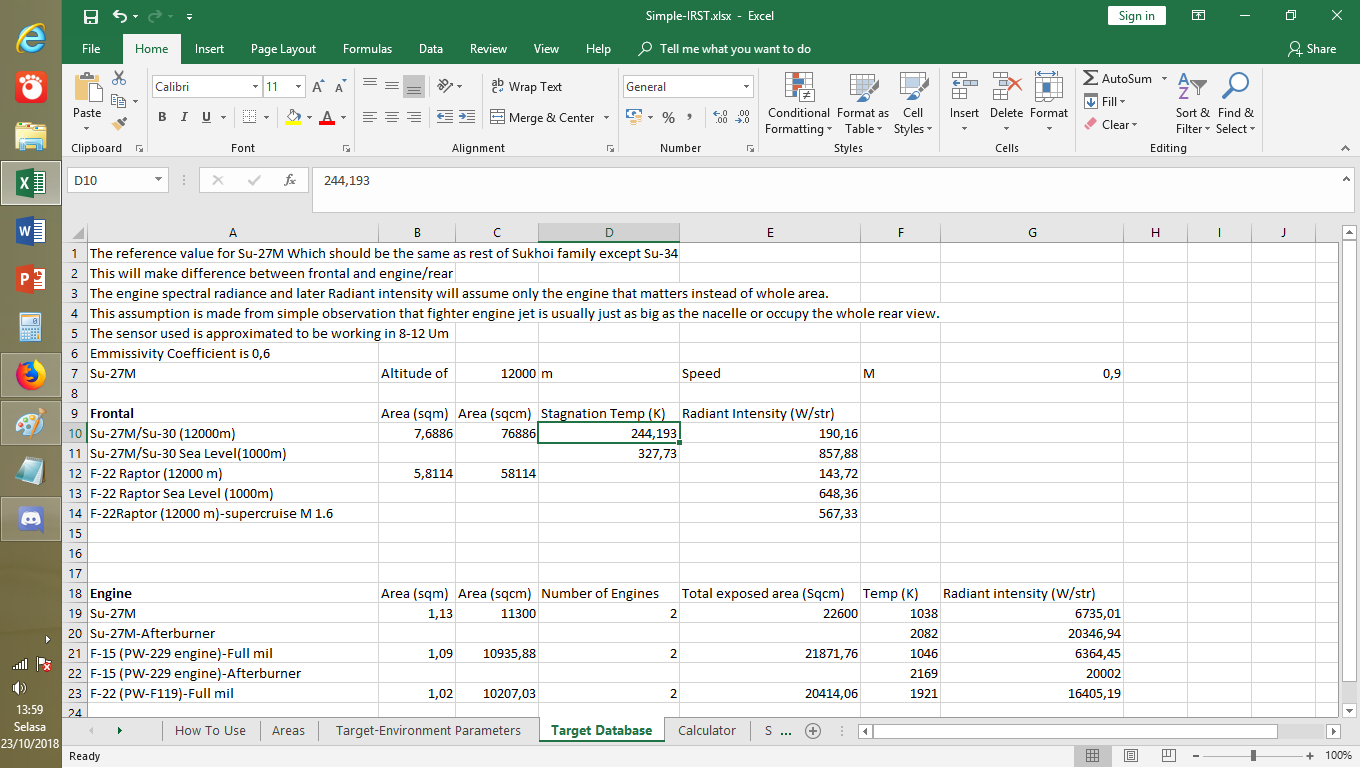This screenshot has width=1360, height=768.
Task: Open Find & Select menu
Action: 1235,103
